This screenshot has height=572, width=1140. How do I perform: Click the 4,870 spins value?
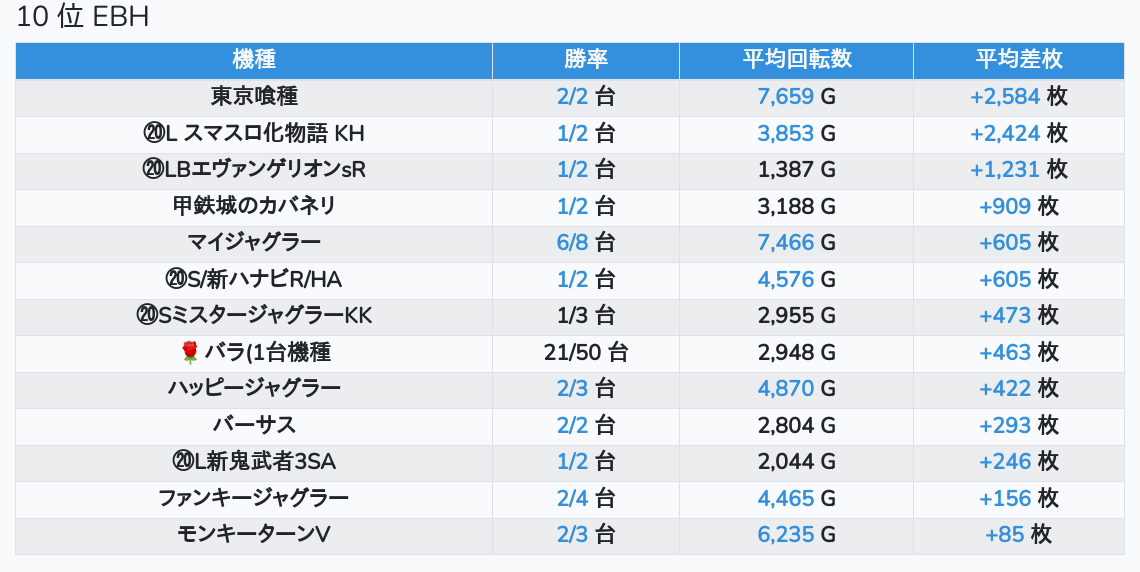(x=786, y=388)
